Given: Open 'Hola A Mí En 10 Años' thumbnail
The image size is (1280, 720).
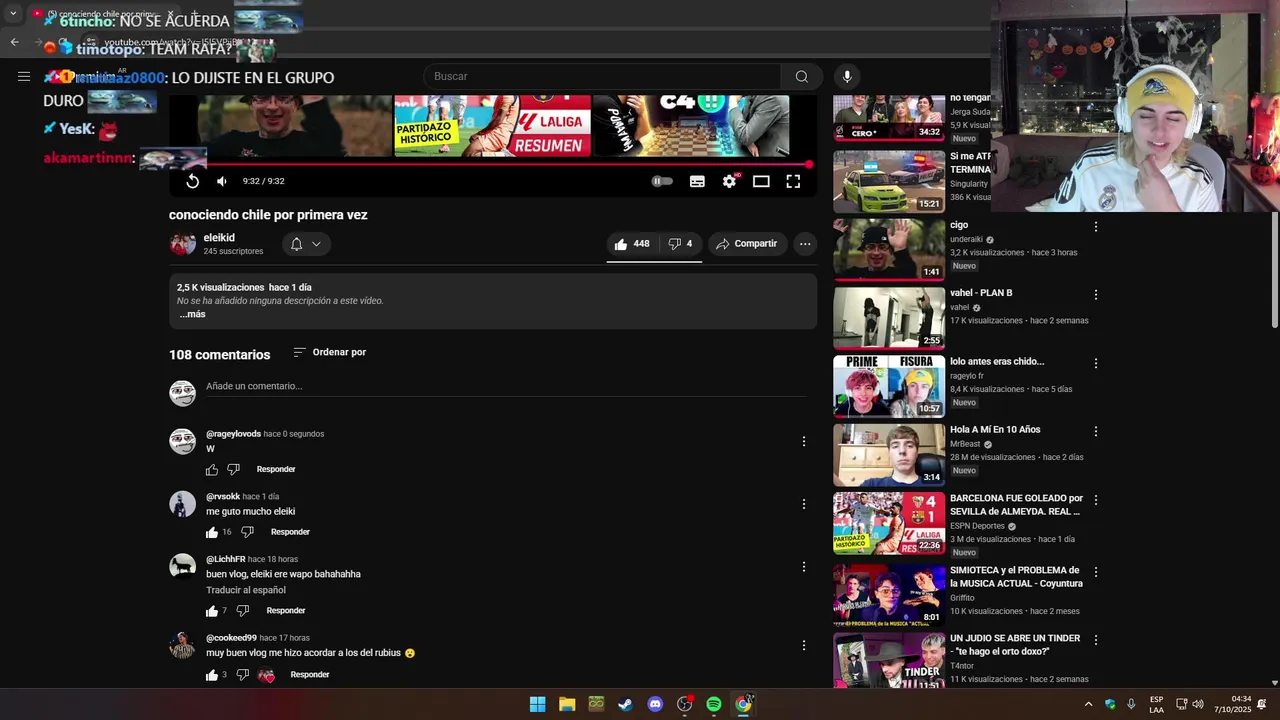Looking at the screenshot, I should [x=889, y=454].
